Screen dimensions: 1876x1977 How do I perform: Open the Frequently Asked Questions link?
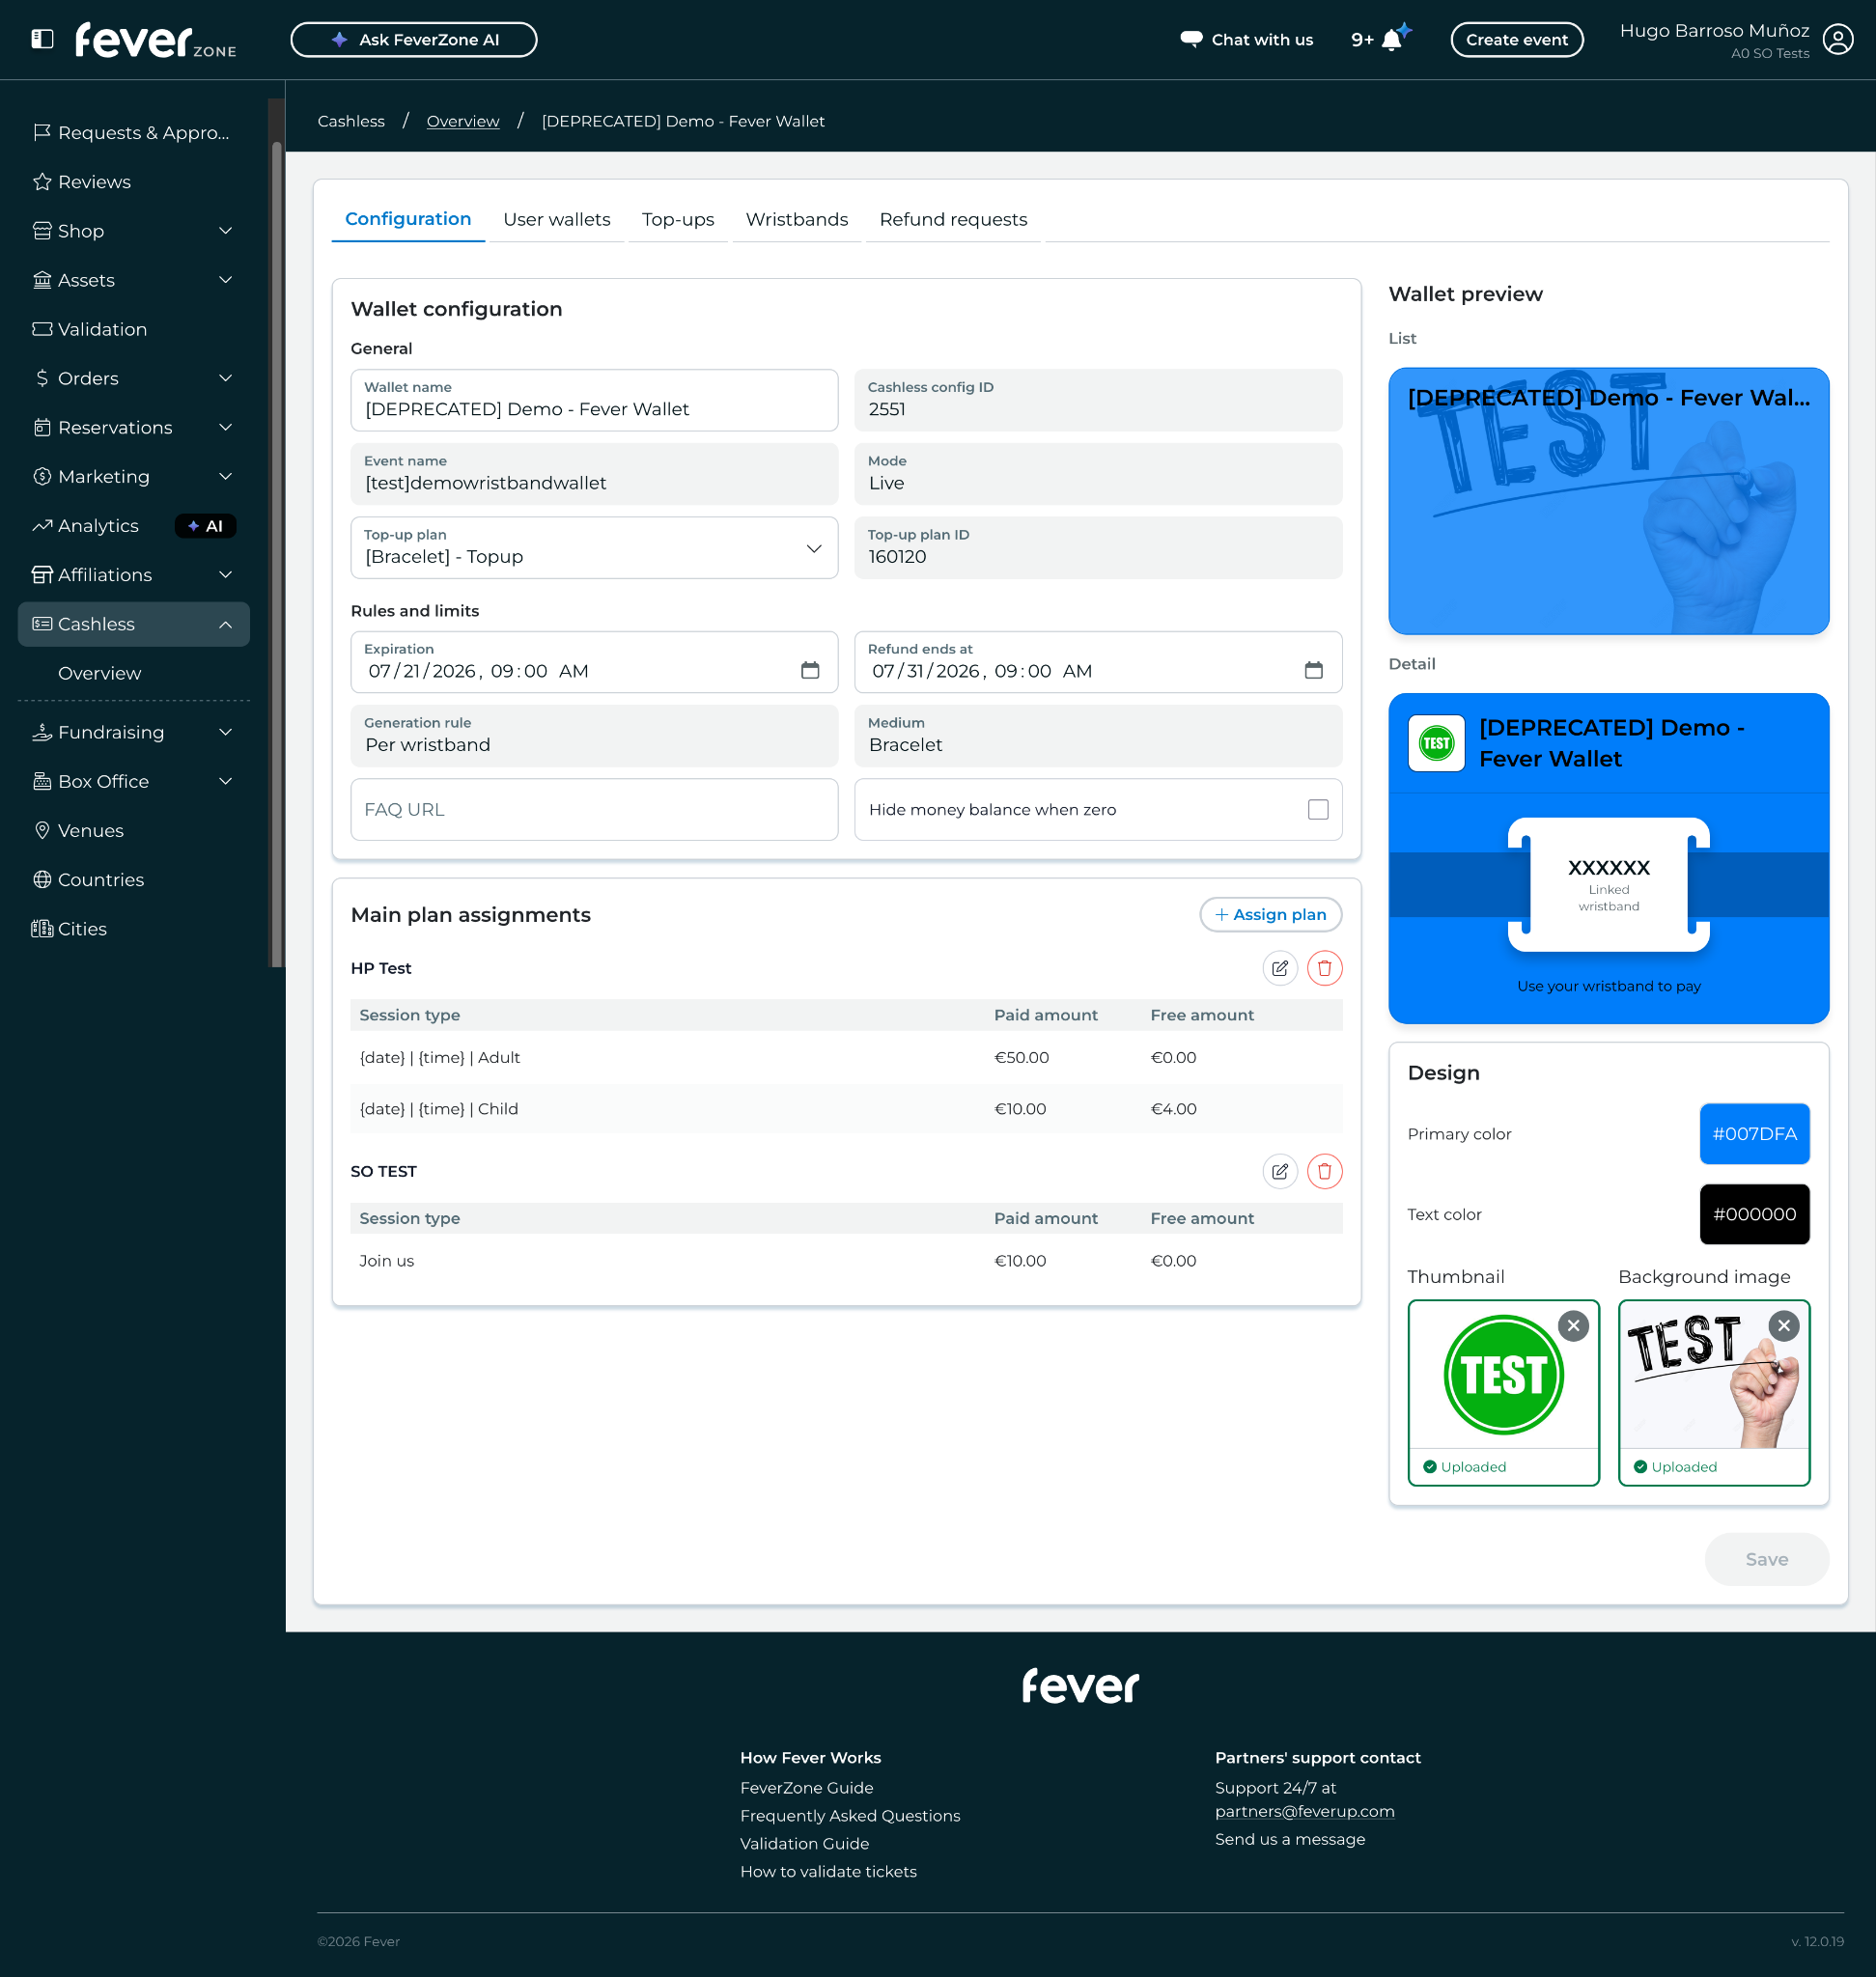tap(850, 1815)
